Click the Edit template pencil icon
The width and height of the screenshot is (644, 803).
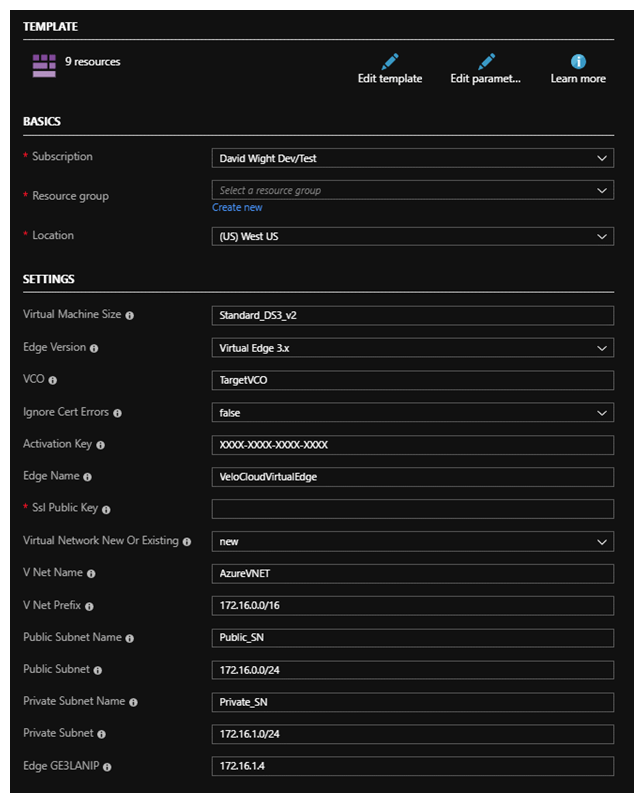(390, 62)
